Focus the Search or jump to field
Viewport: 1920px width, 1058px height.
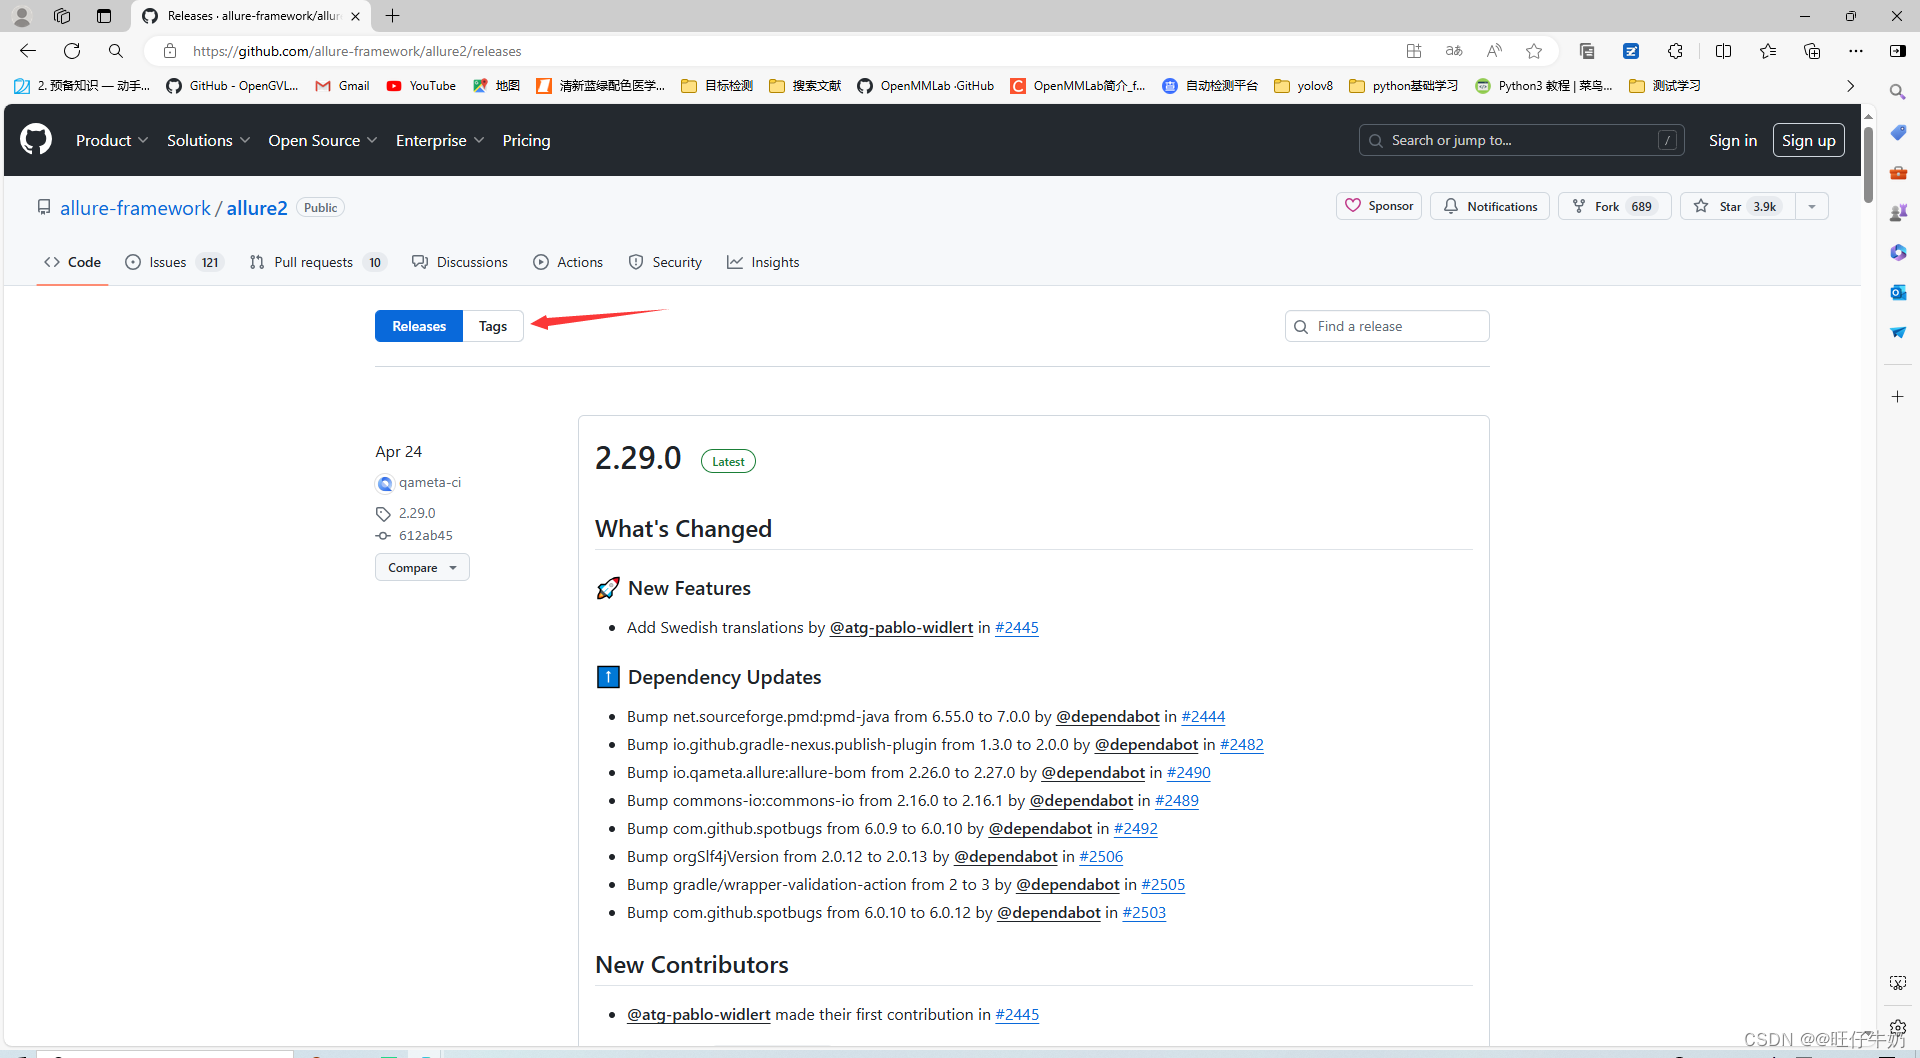click(1521, 140)
